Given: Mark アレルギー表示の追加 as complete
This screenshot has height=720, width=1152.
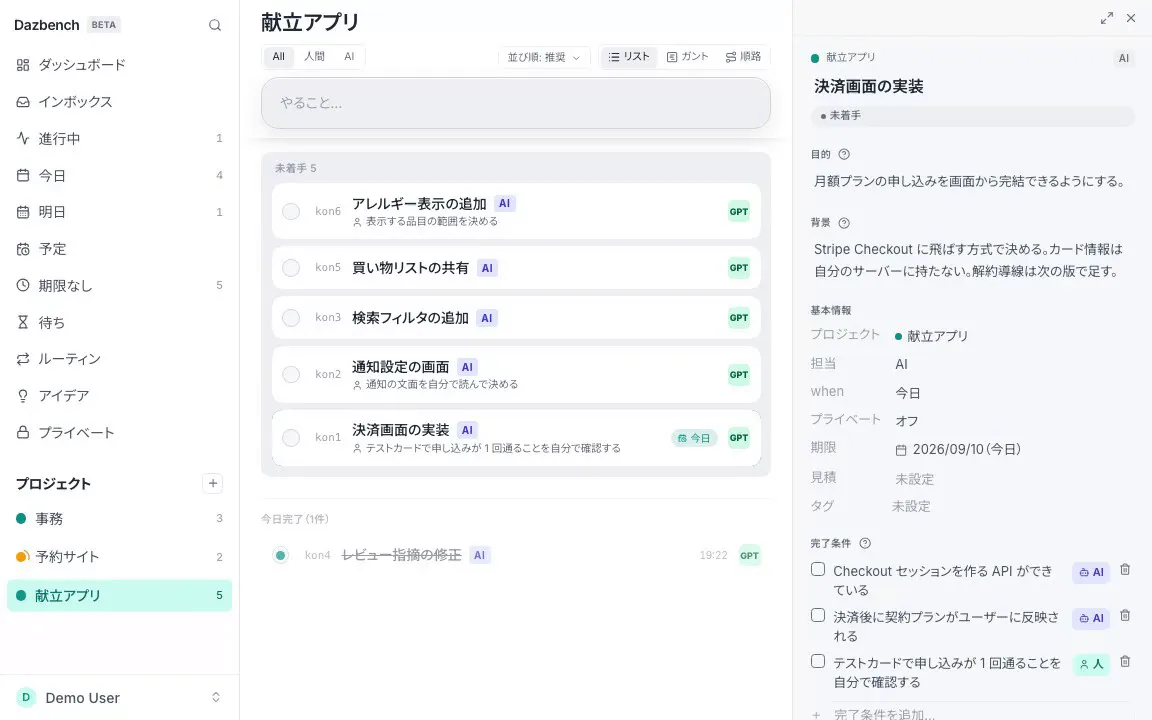Looking at the screenshot, I should [x=291, y=212].
